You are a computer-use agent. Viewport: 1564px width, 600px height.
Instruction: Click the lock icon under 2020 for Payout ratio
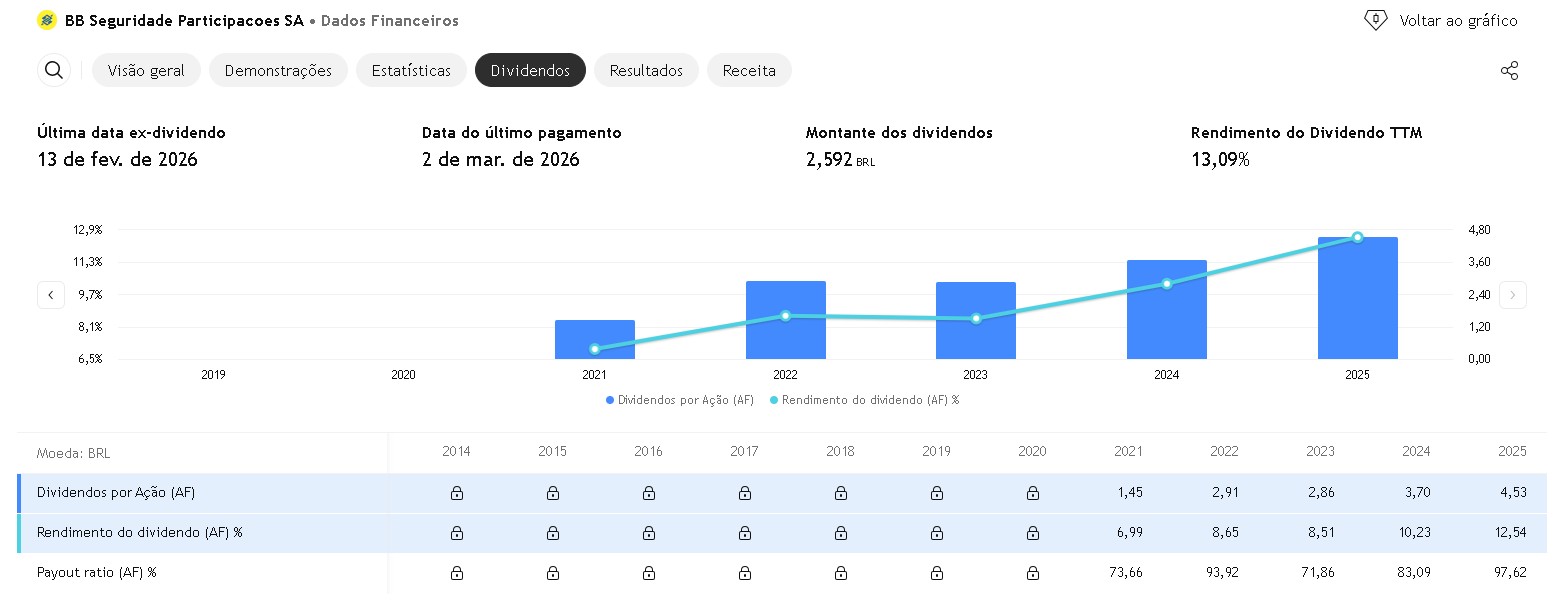pyautogui.click(x=1033, y=573)
